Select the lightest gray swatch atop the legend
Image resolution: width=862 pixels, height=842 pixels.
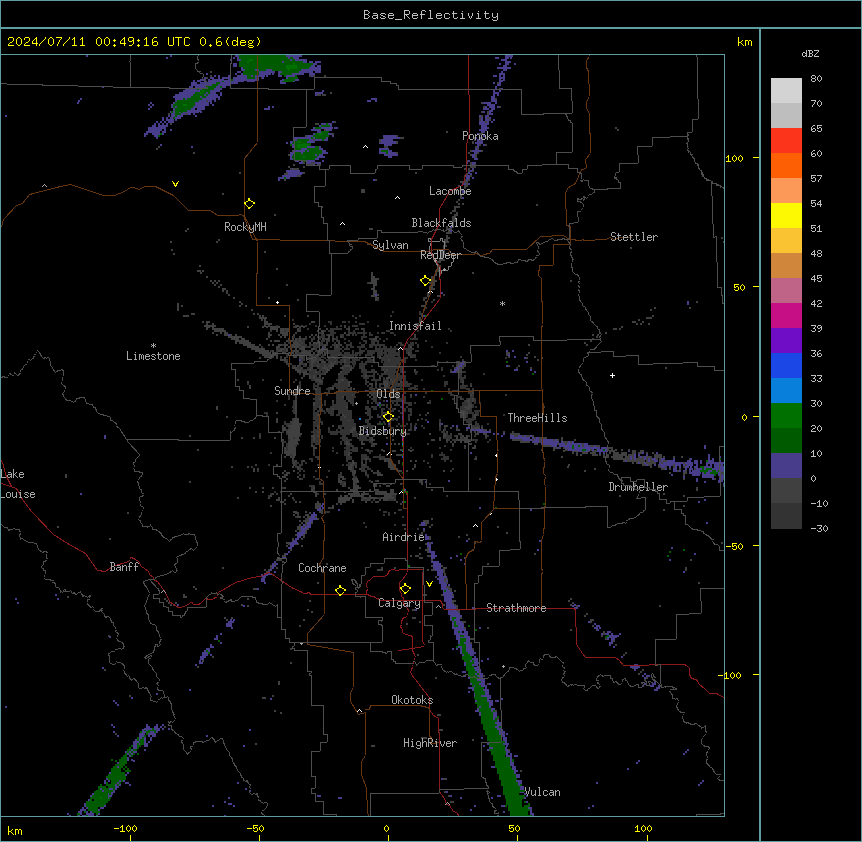coord(786,91)
